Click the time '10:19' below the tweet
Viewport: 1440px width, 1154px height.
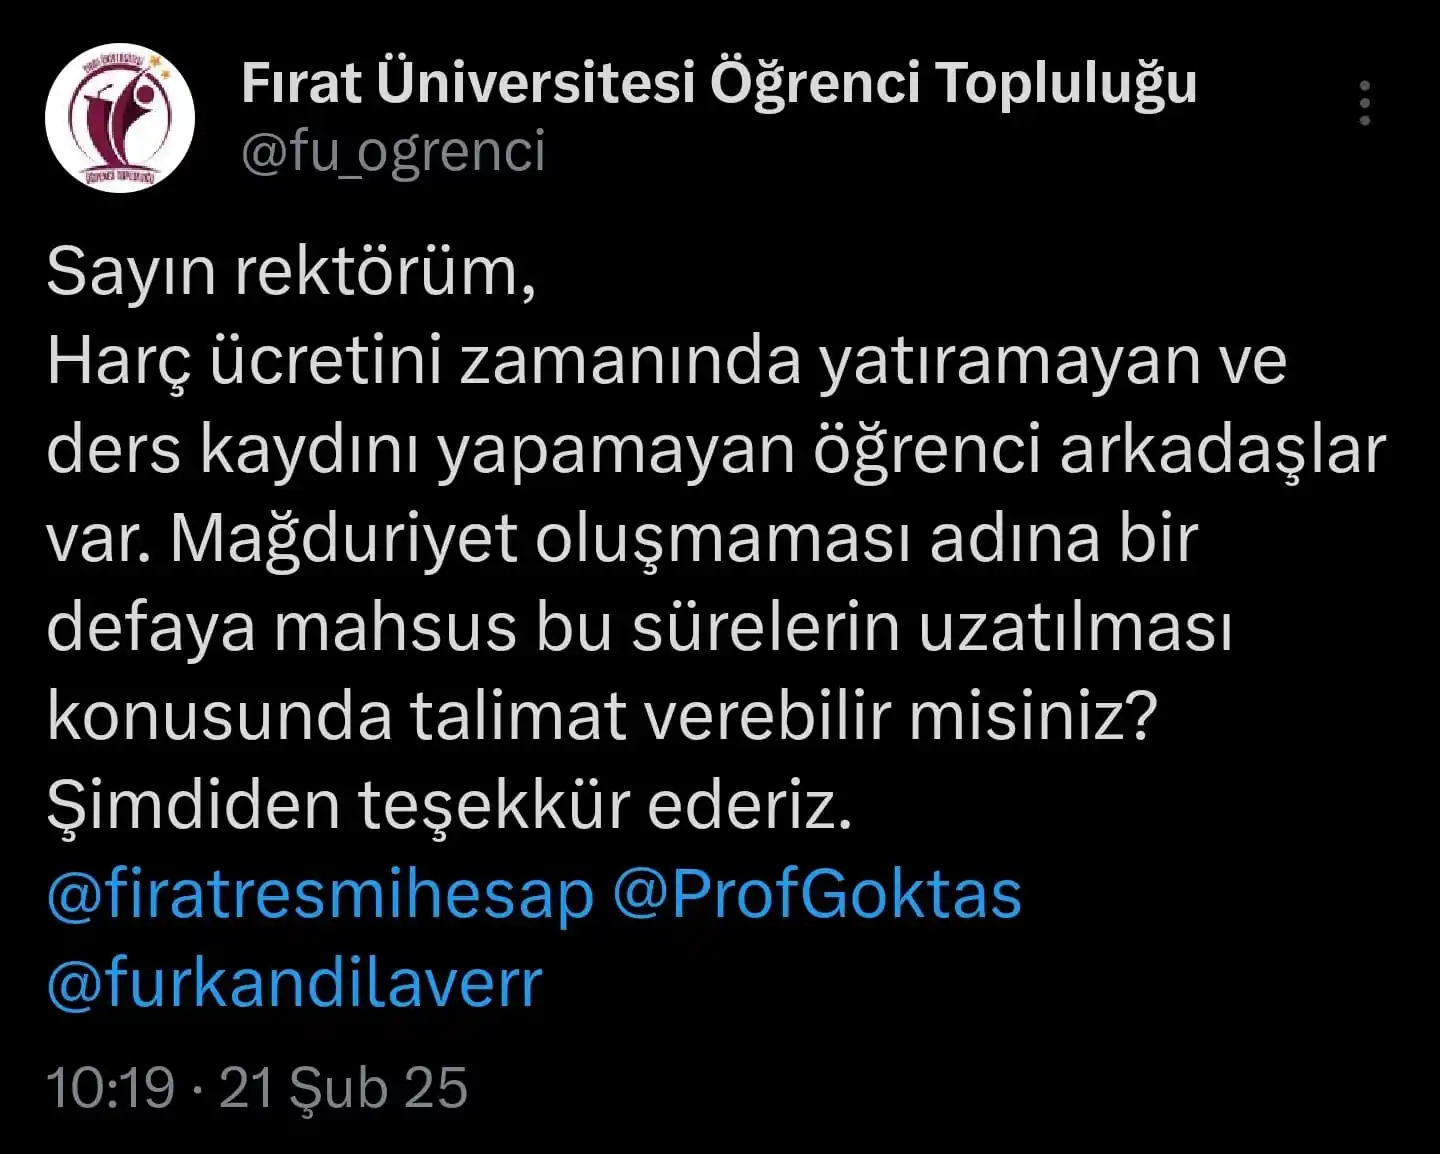[110, 1088]
